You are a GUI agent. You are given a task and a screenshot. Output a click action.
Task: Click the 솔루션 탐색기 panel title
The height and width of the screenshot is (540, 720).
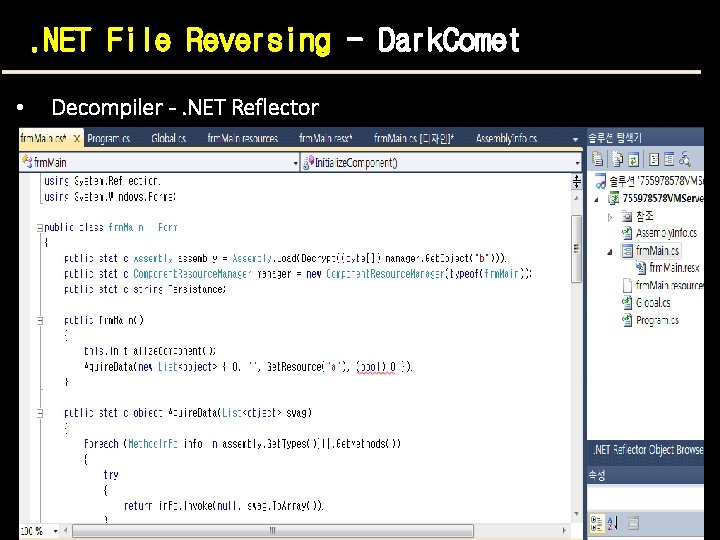click(x=614, y=137)
